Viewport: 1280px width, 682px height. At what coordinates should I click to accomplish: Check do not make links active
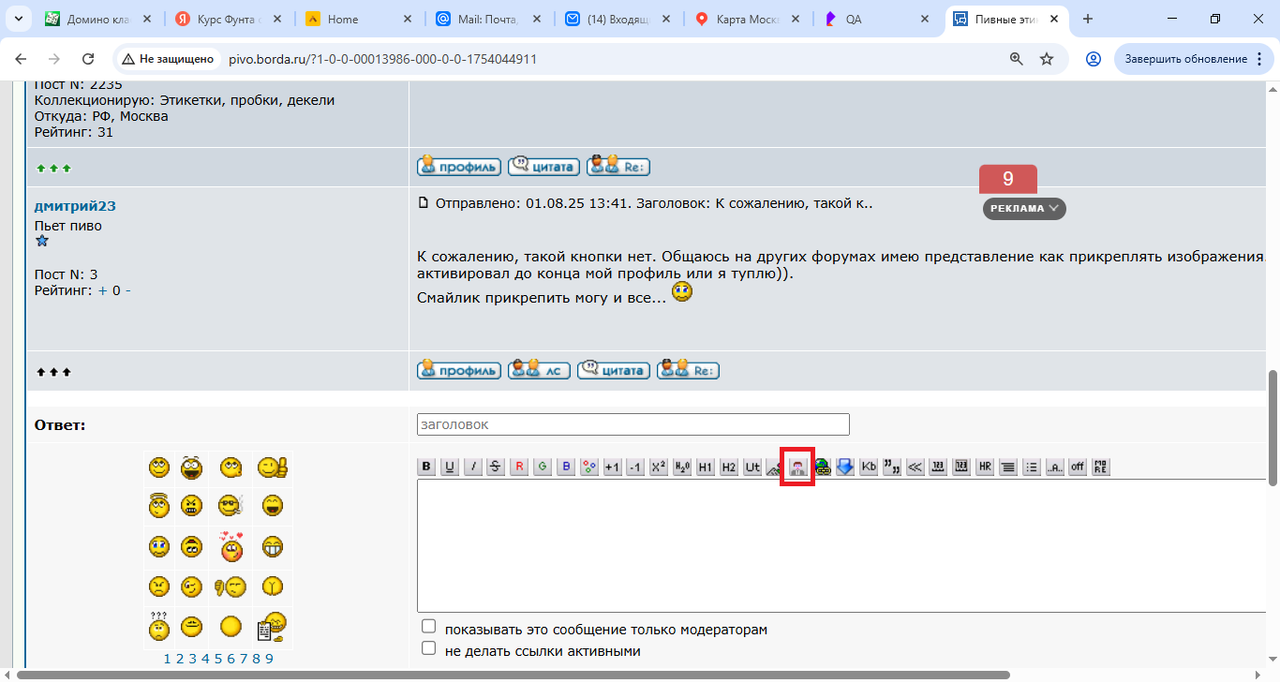tap(429, 648)
